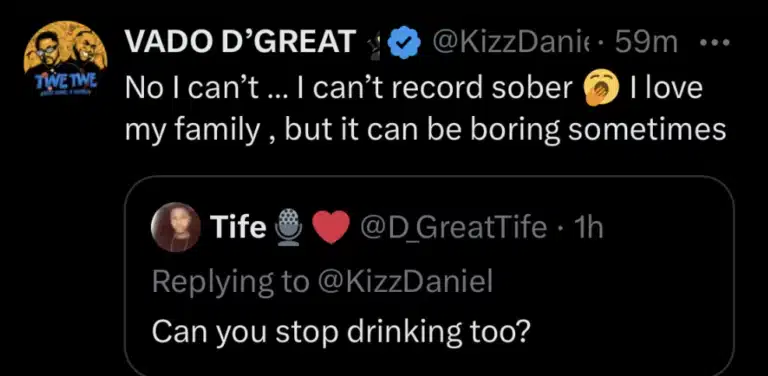The height and width of the screenshot is (376, 768).
Task: Open the VADO D'GREAT display name
Action: click(x=240, y=43)
